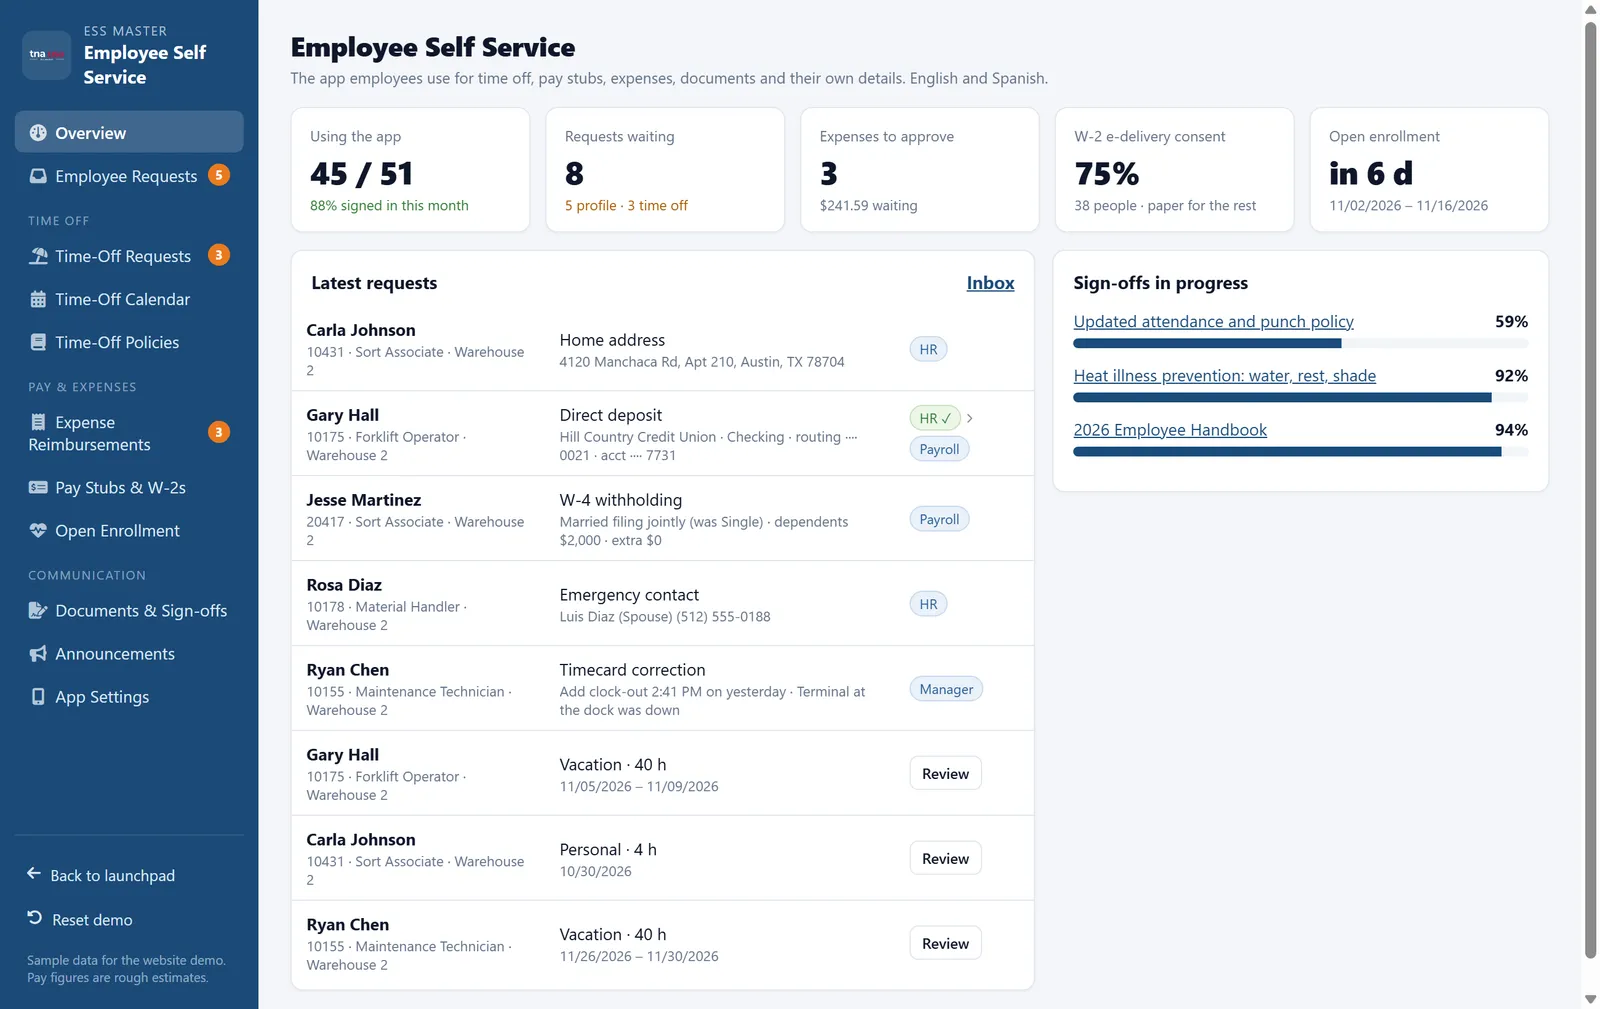Click the Employee Requests inbox icon

coord(38,176)
